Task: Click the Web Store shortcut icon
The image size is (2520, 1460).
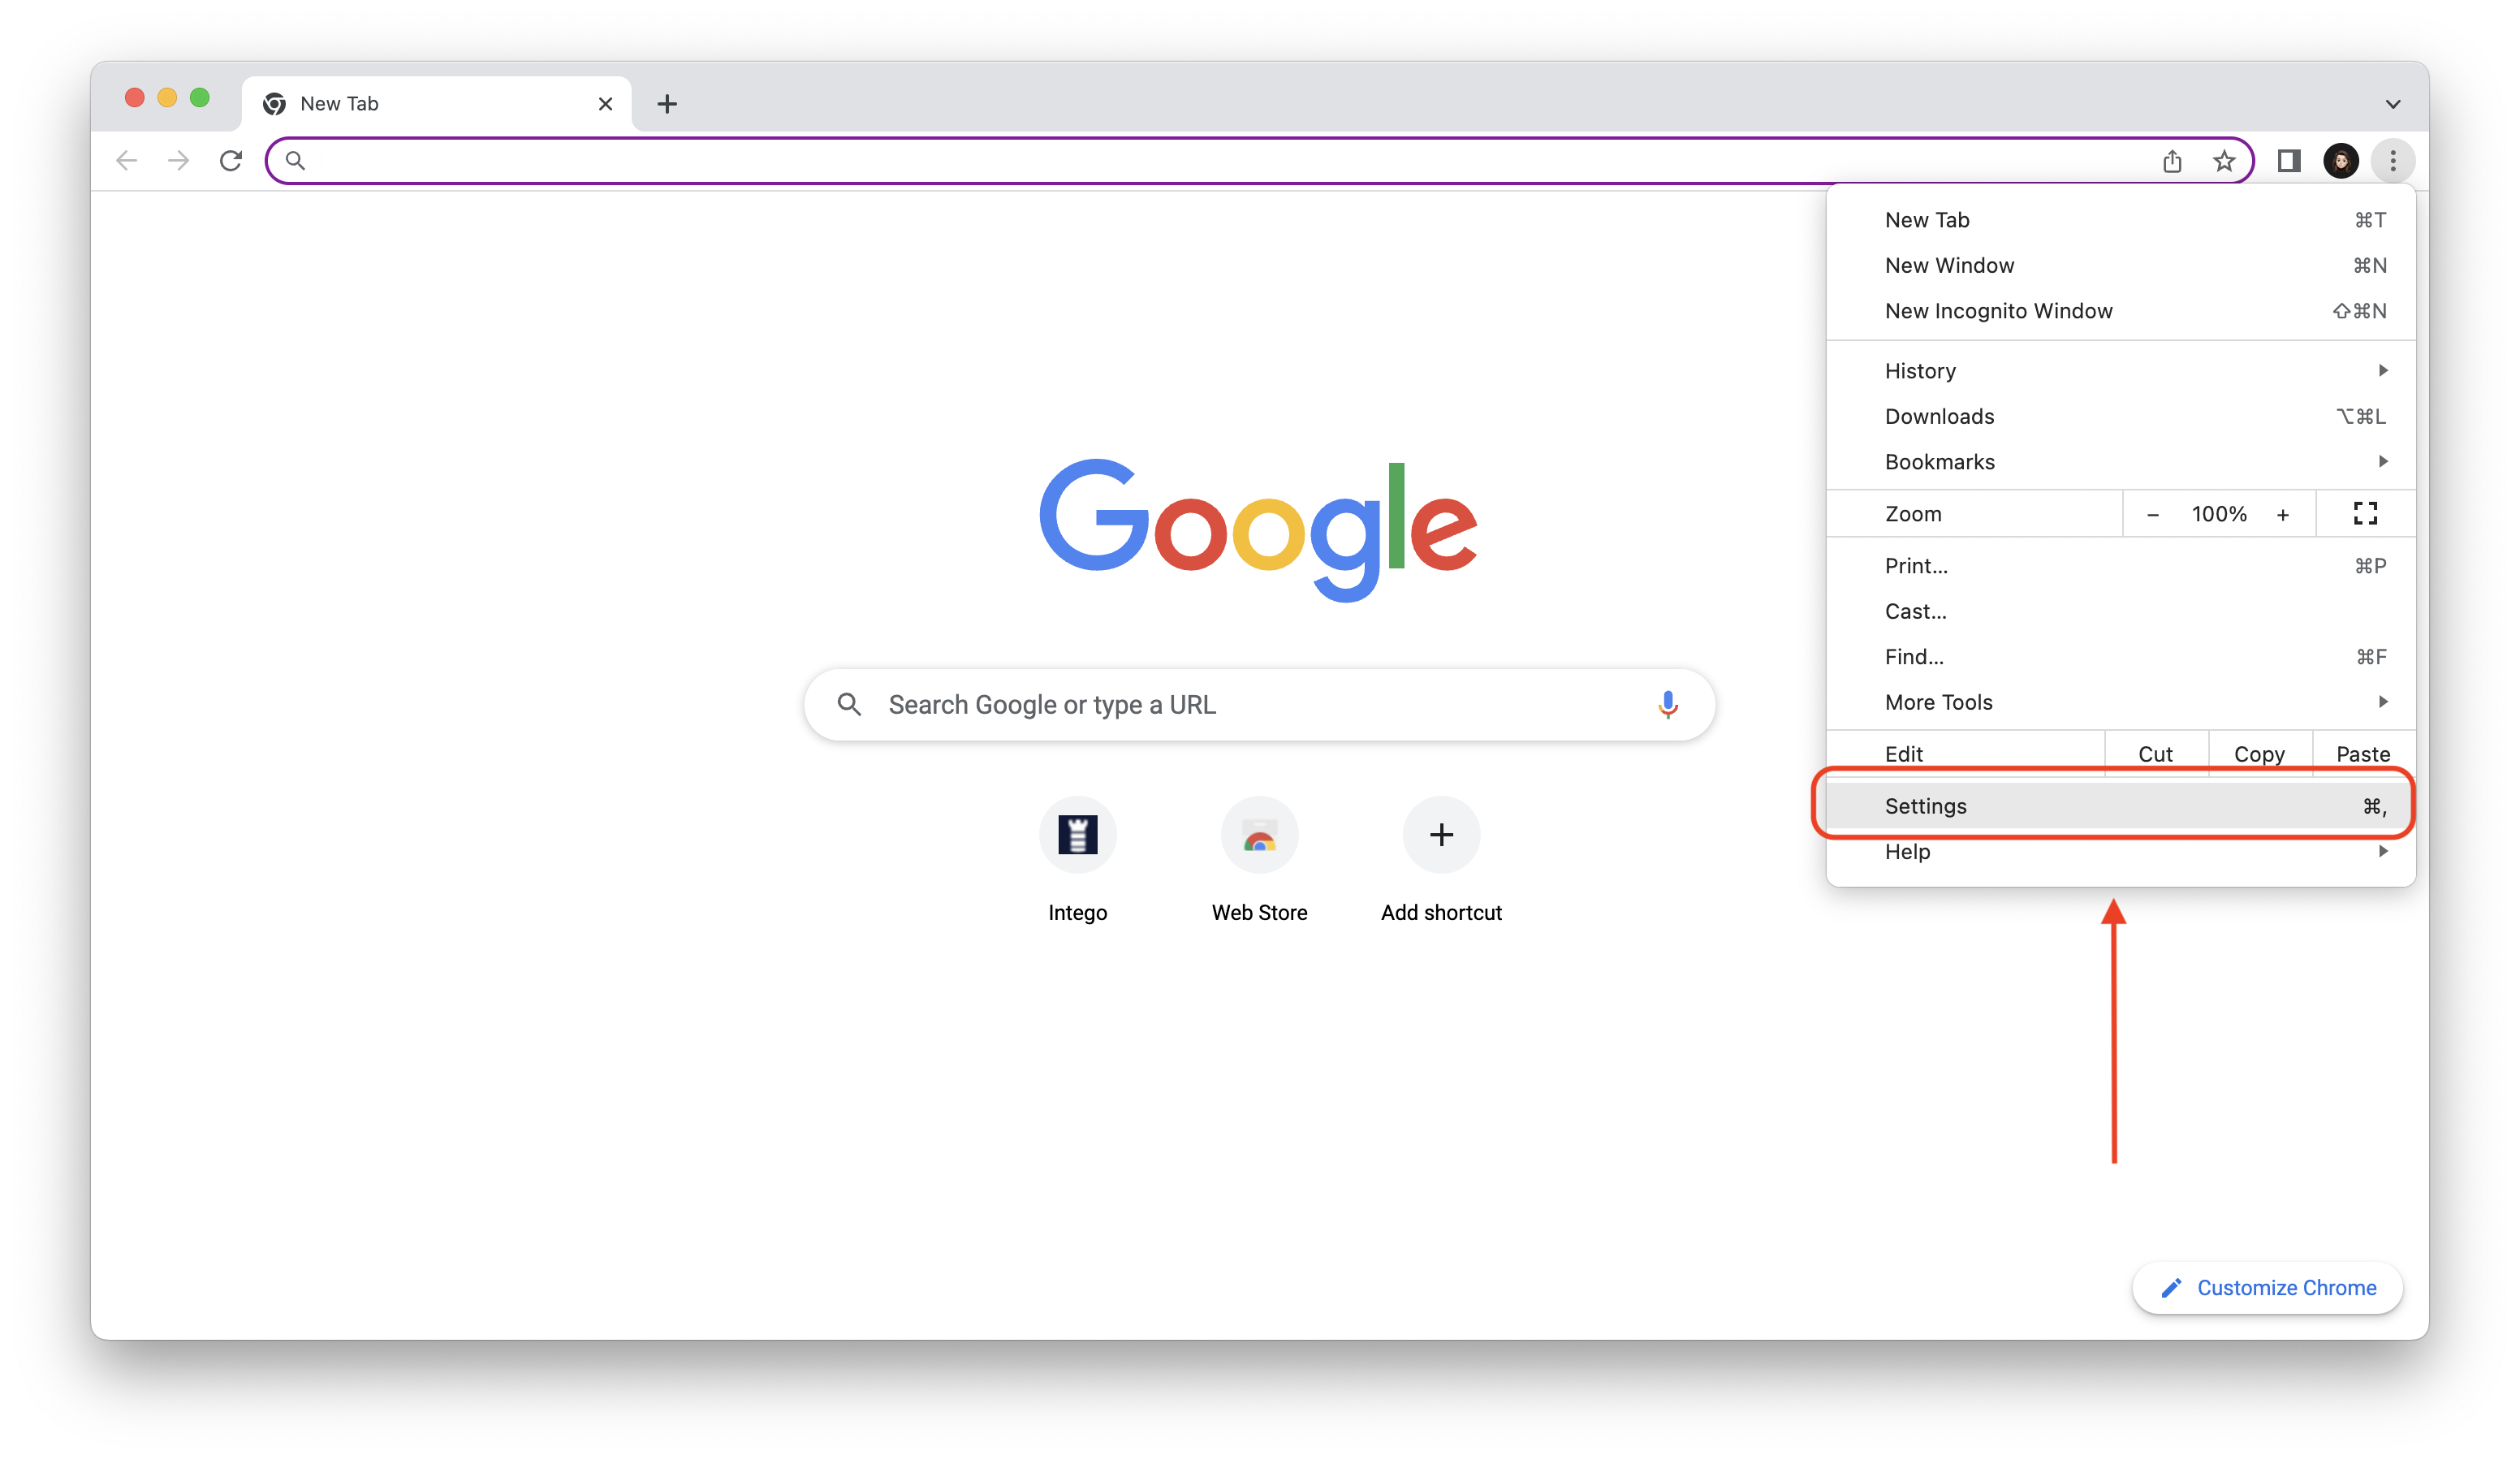Action: point(1258,834)
